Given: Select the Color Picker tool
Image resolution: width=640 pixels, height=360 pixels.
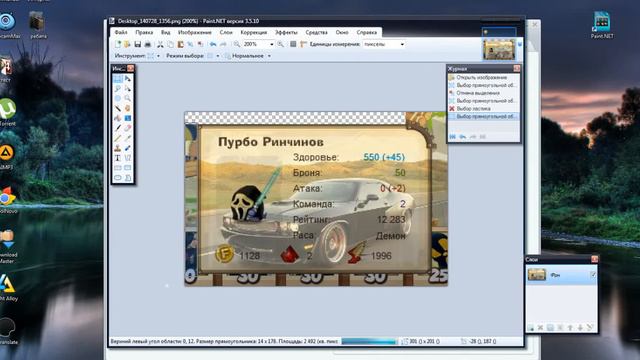Looking at the screenshot, I should click(128, 138).
